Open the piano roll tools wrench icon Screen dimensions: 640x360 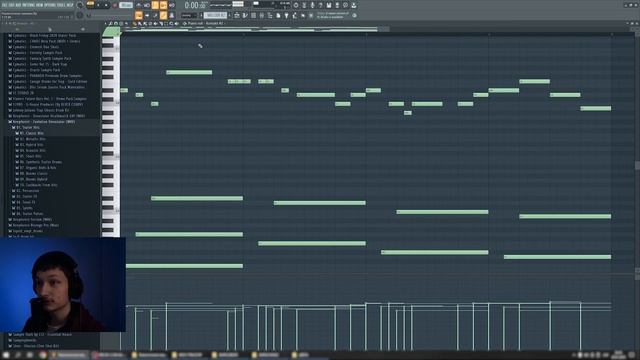110,23
